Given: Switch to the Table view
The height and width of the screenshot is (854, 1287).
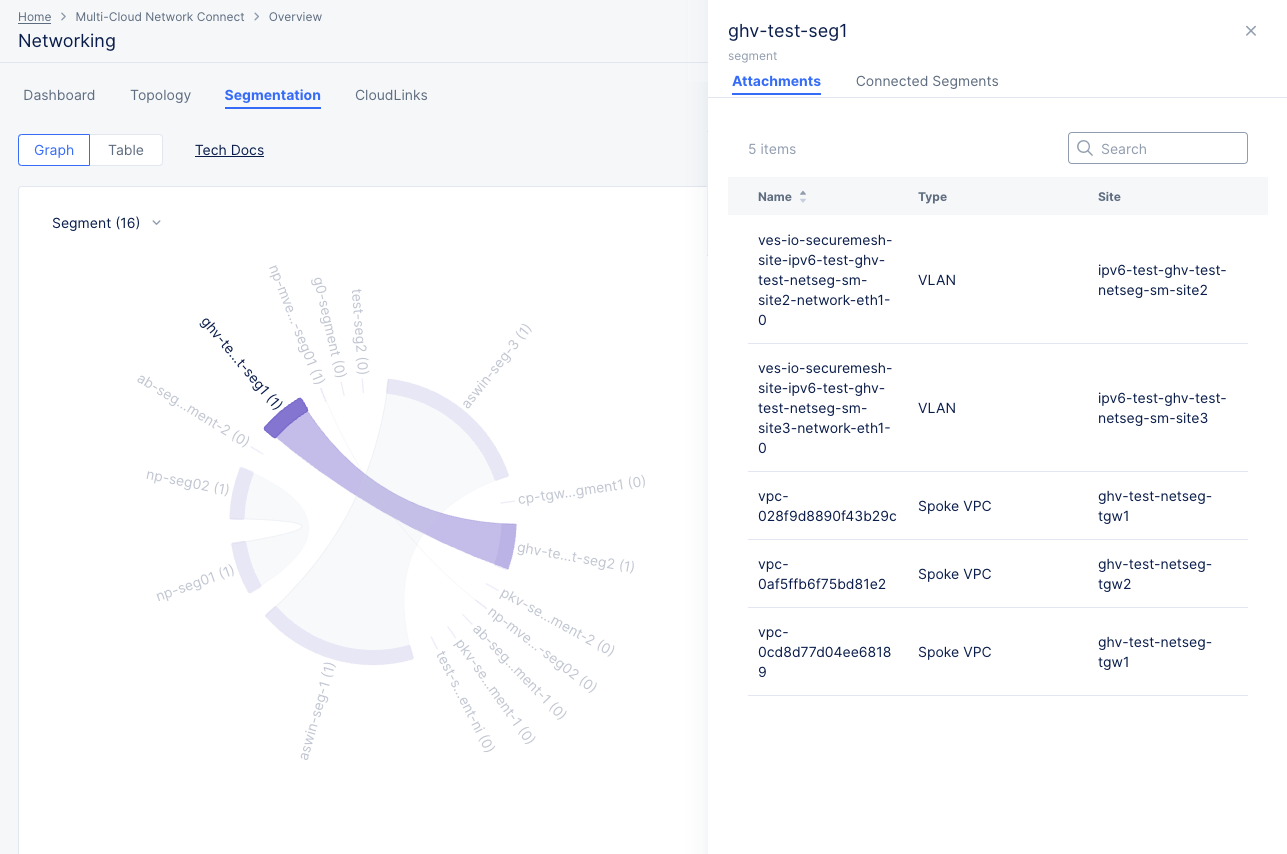Looking at the screenshot, I should tap(126, 149).
